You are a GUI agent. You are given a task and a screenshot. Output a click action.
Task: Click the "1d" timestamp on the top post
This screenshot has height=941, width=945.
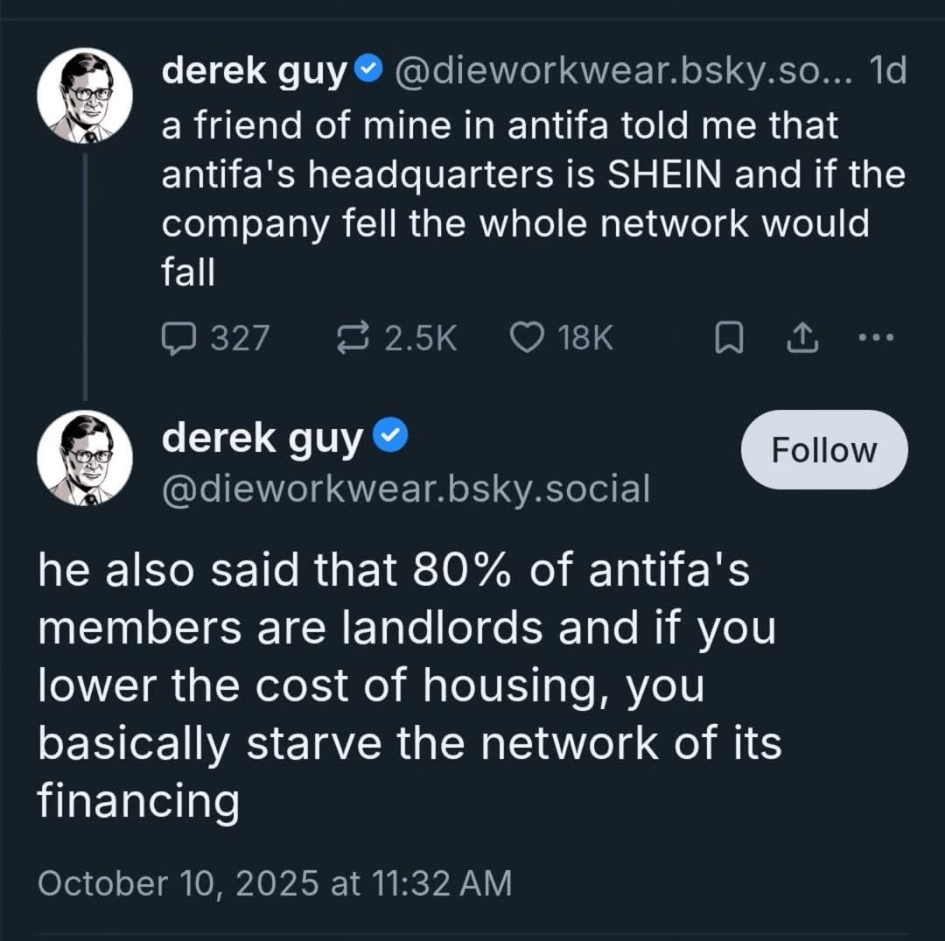coord(887,71)
